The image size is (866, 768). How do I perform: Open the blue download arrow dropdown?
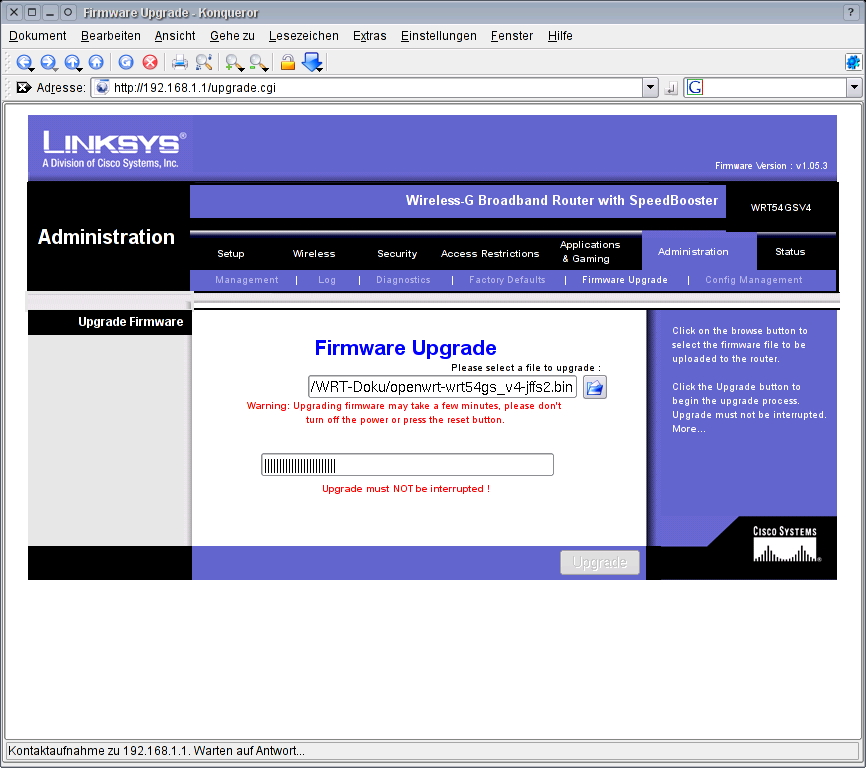(313, 62)
